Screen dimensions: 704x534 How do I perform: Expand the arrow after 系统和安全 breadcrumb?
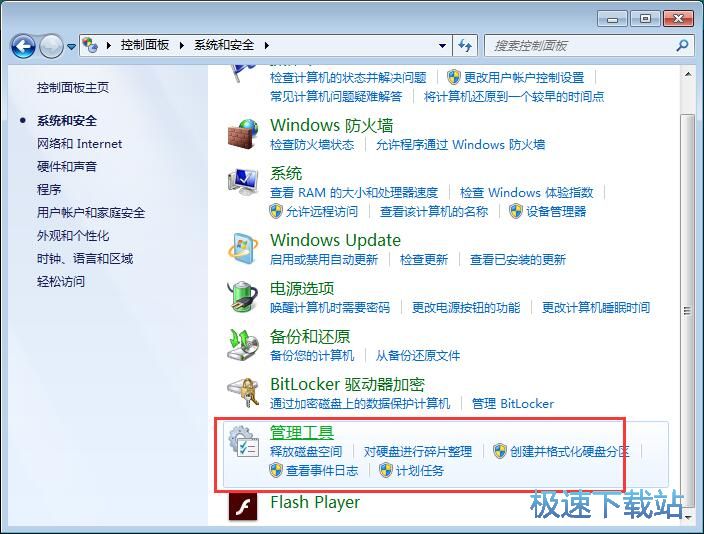coord(267,45)
